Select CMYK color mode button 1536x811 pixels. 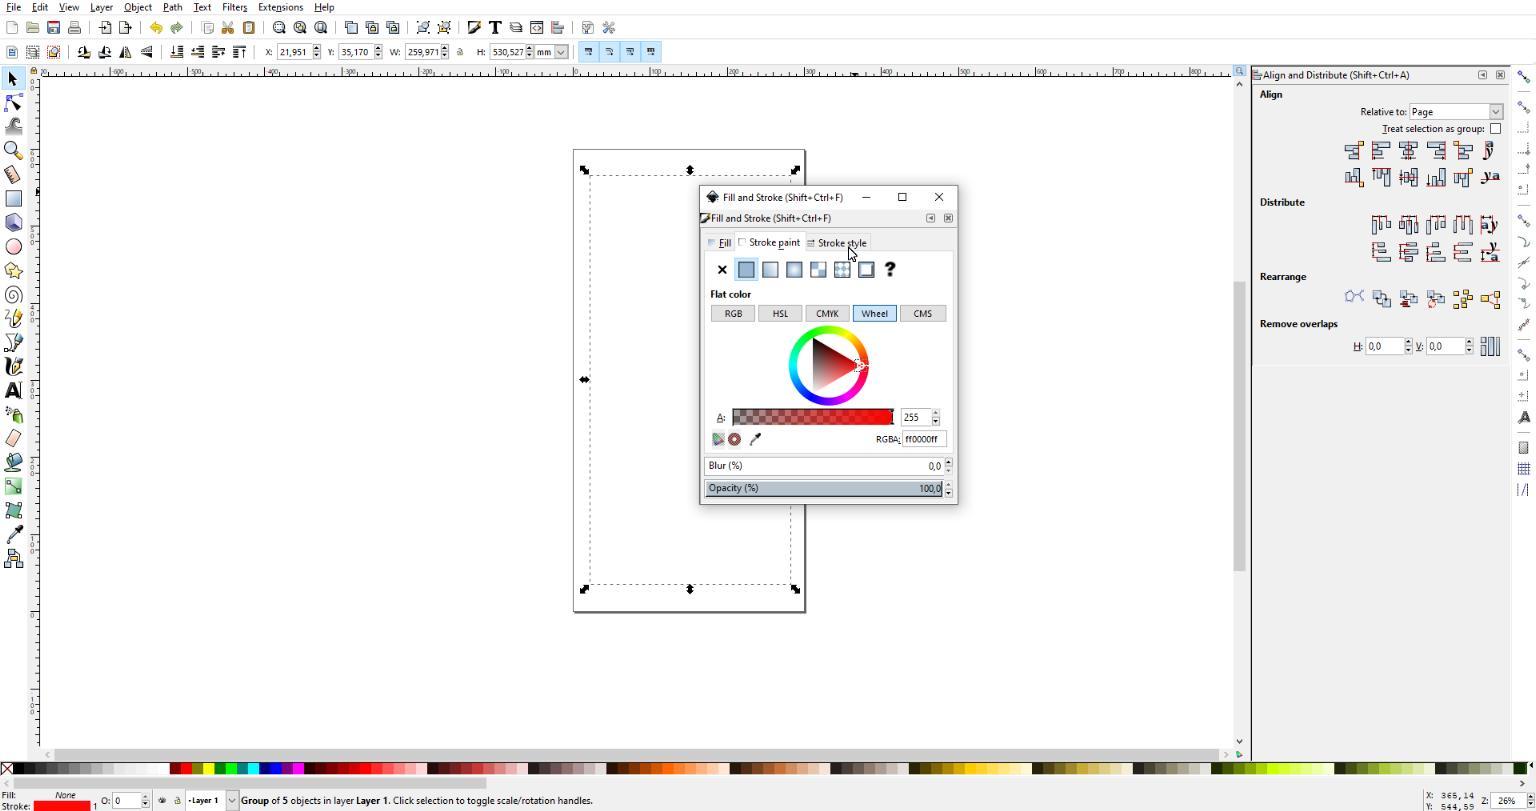pyautogui.click(x=827, y=314)
